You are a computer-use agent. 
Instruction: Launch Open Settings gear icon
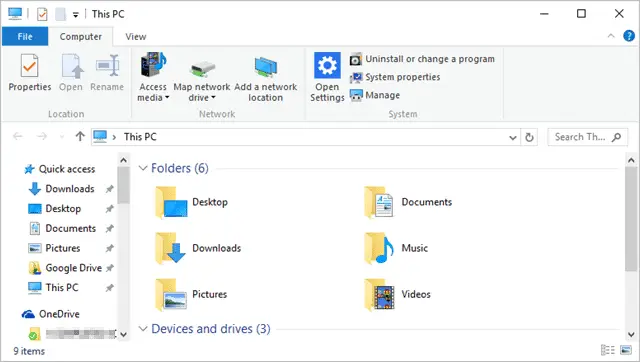click(x=327, y=65)
